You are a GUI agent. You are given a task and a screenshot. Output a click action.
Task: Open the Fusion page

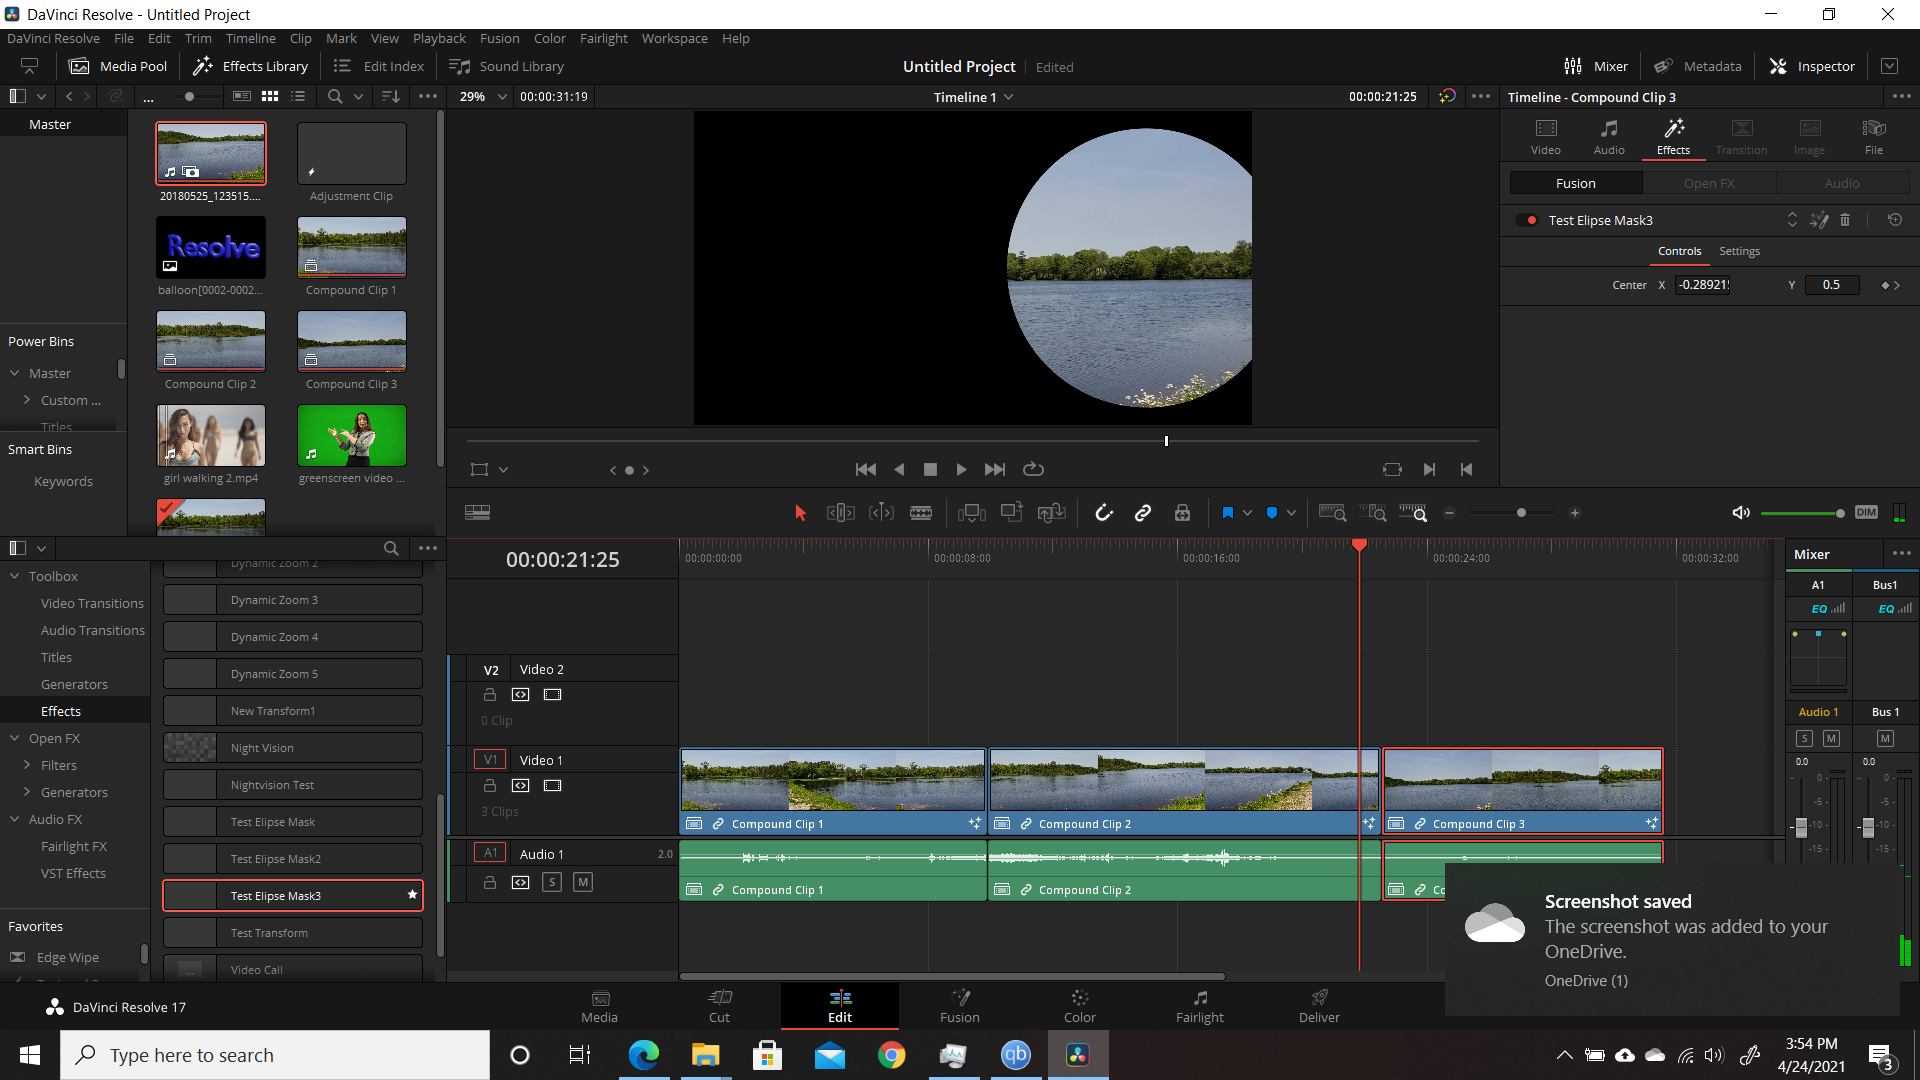pyautogui.click(x=960, y=1006)
